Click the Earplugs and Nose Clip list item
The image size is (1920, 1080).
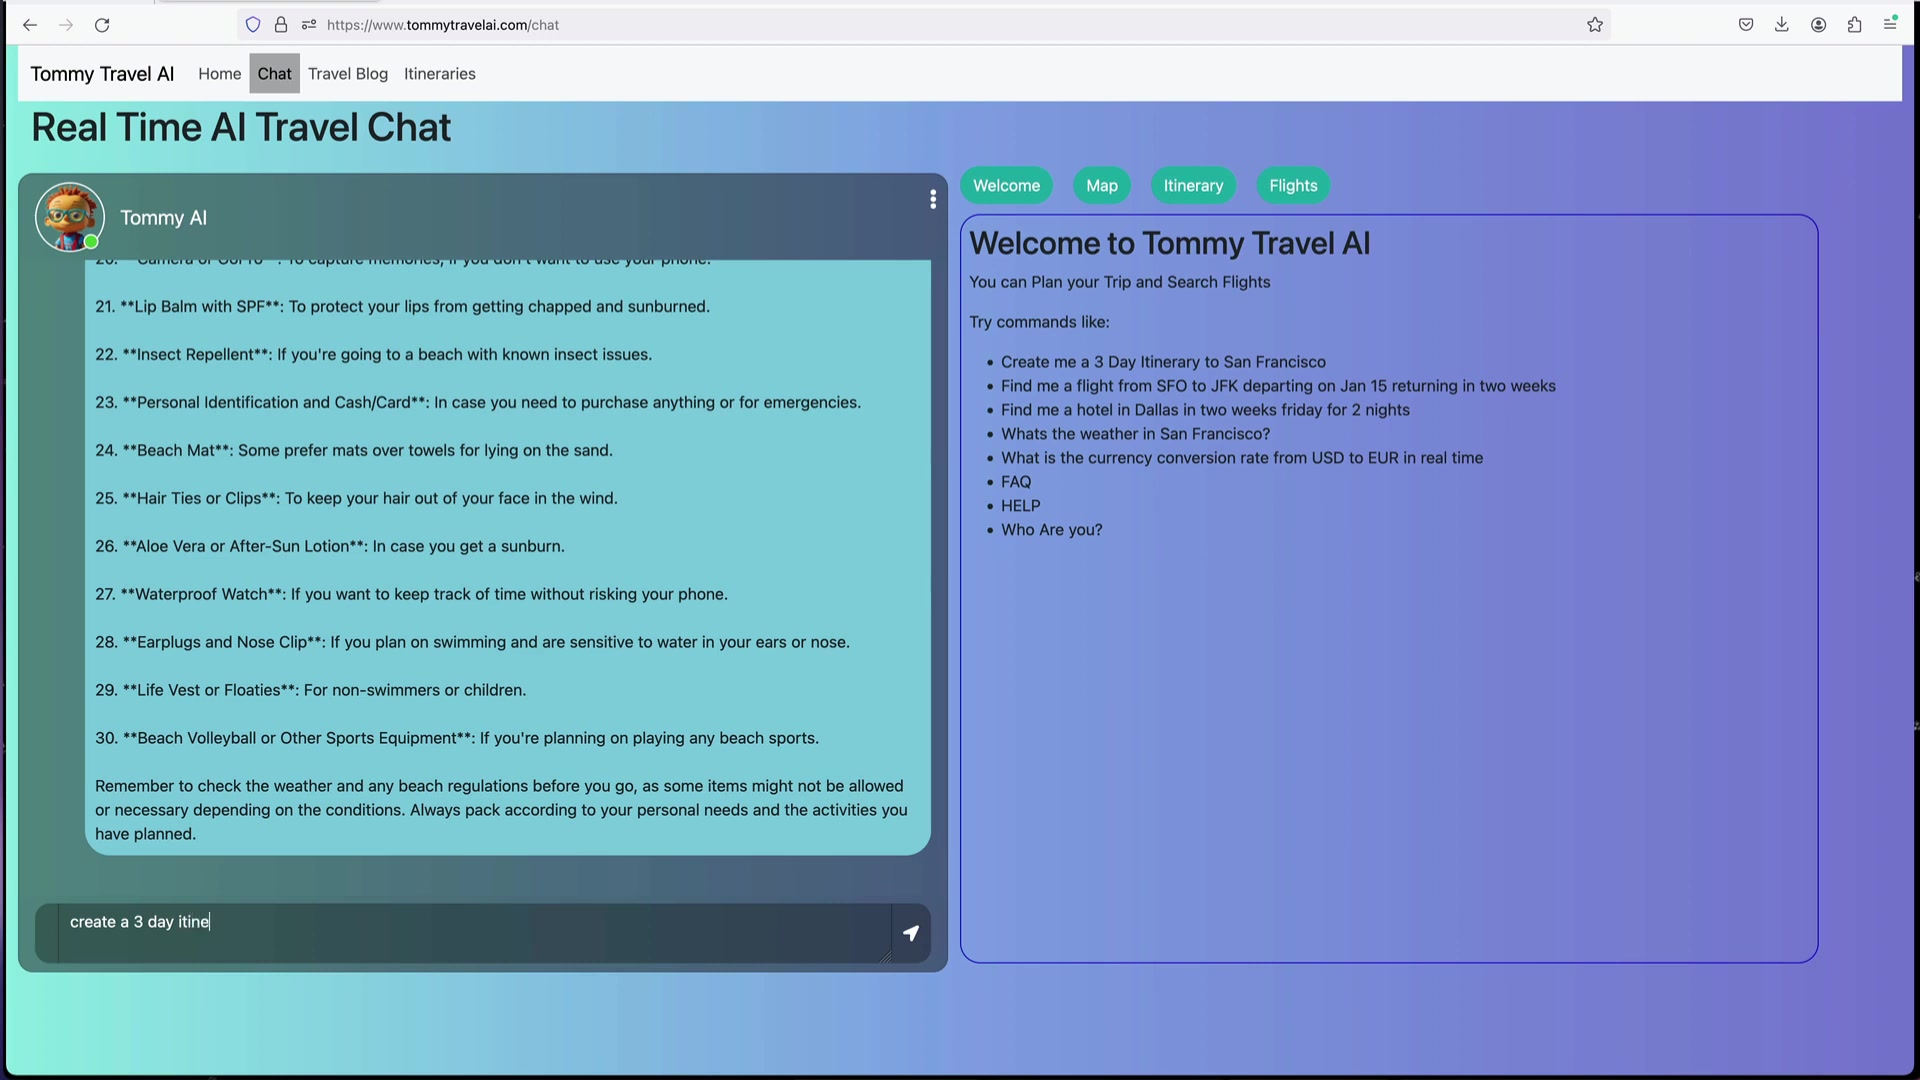pos(472,643)
